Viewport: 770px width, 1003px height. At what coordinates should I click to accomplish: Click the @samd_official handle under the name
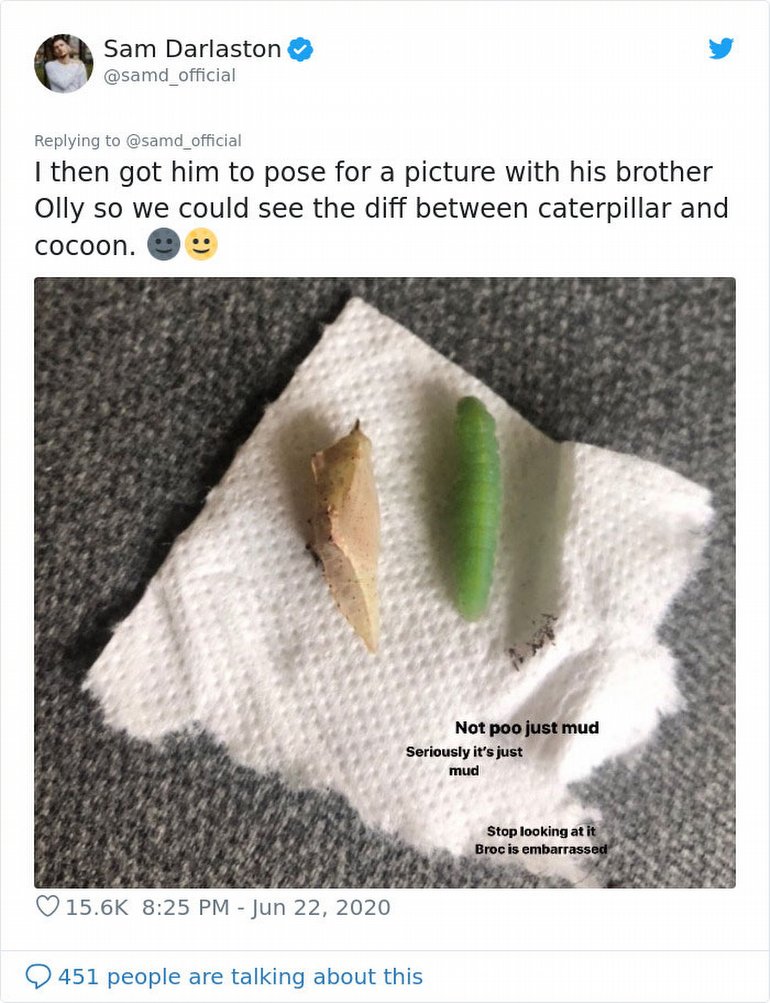169,76
